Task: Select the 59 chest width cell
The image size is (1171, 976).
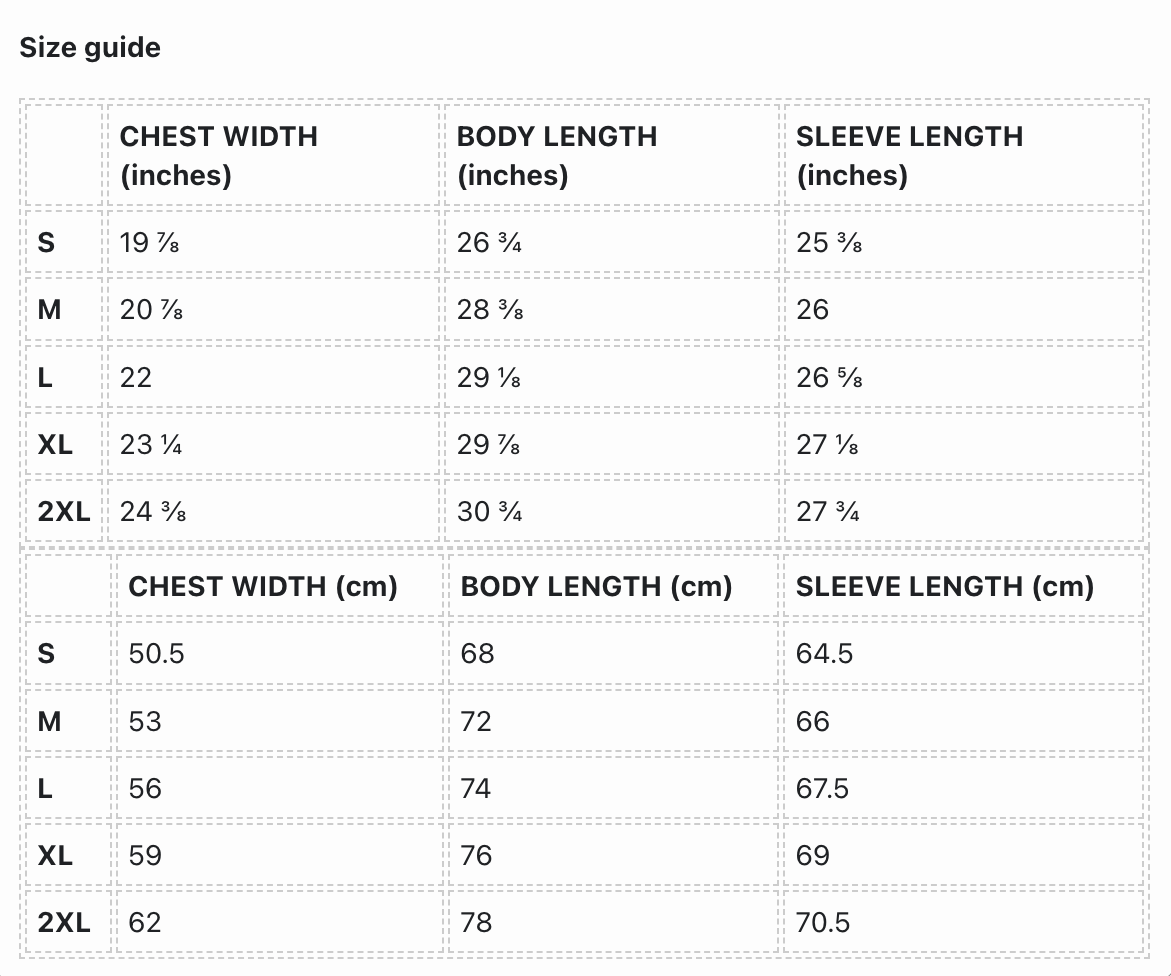Action: [x=145, y=856]
